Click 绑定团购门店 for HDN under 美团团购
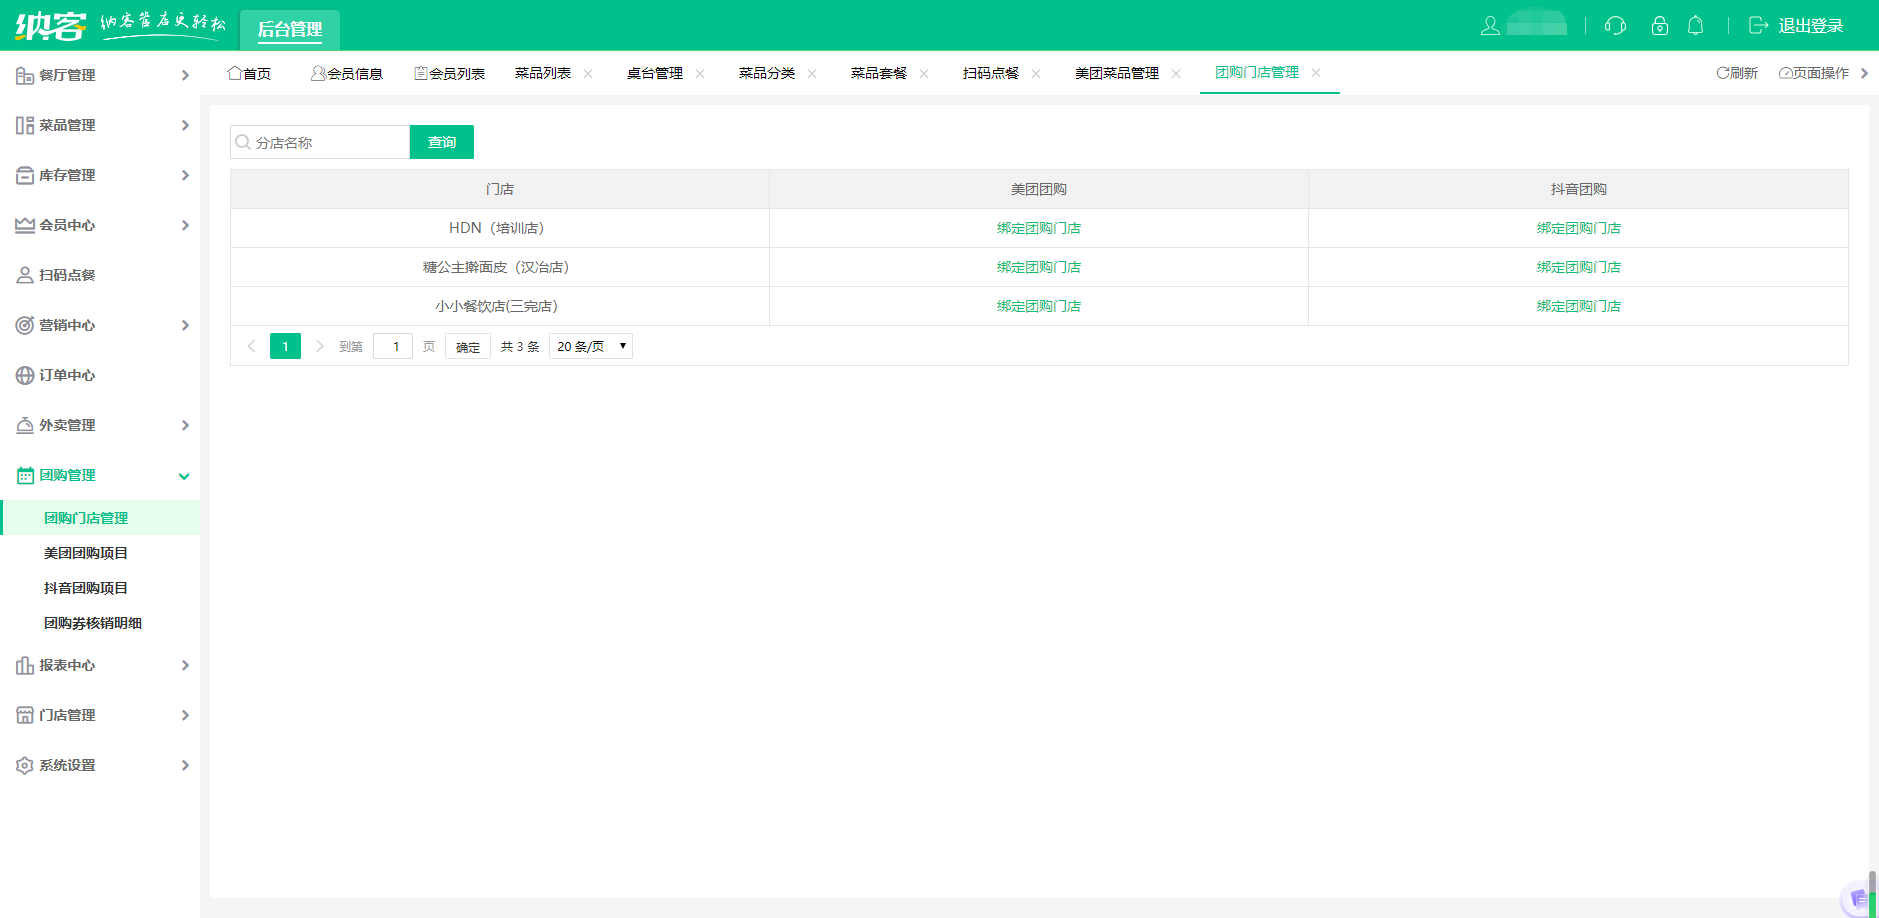This screenshot has height=918, width=1879. pos(1038,228)
